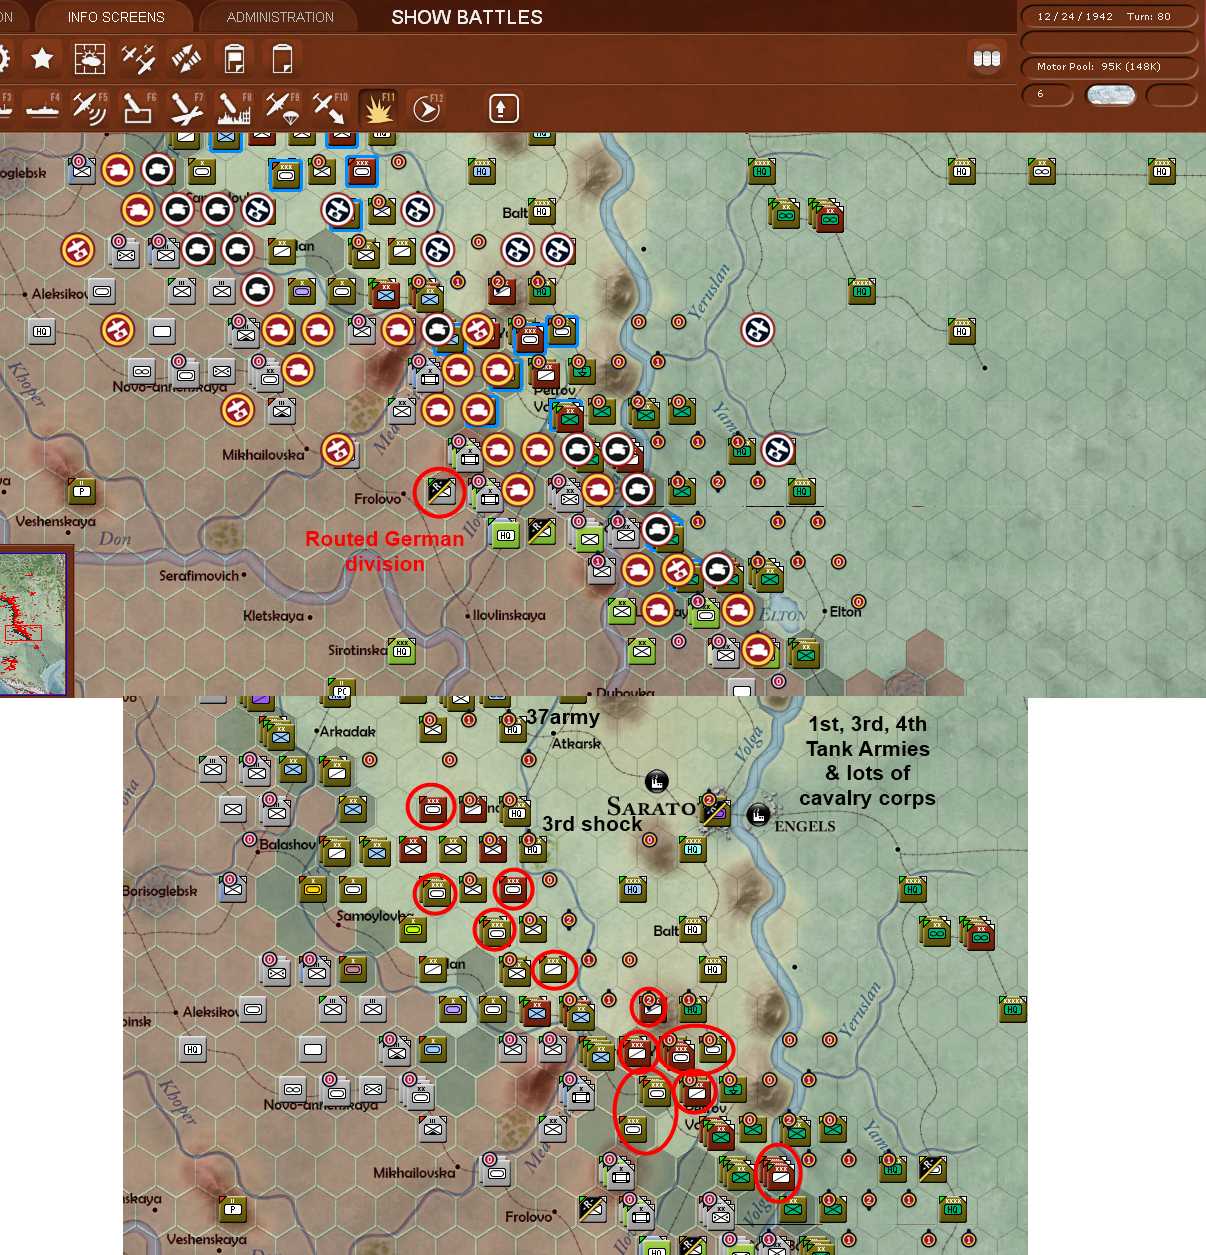Toggle the F8 bomb city mode
The width and height of the screenshot is (1206, 1255).
click(234, 107)
